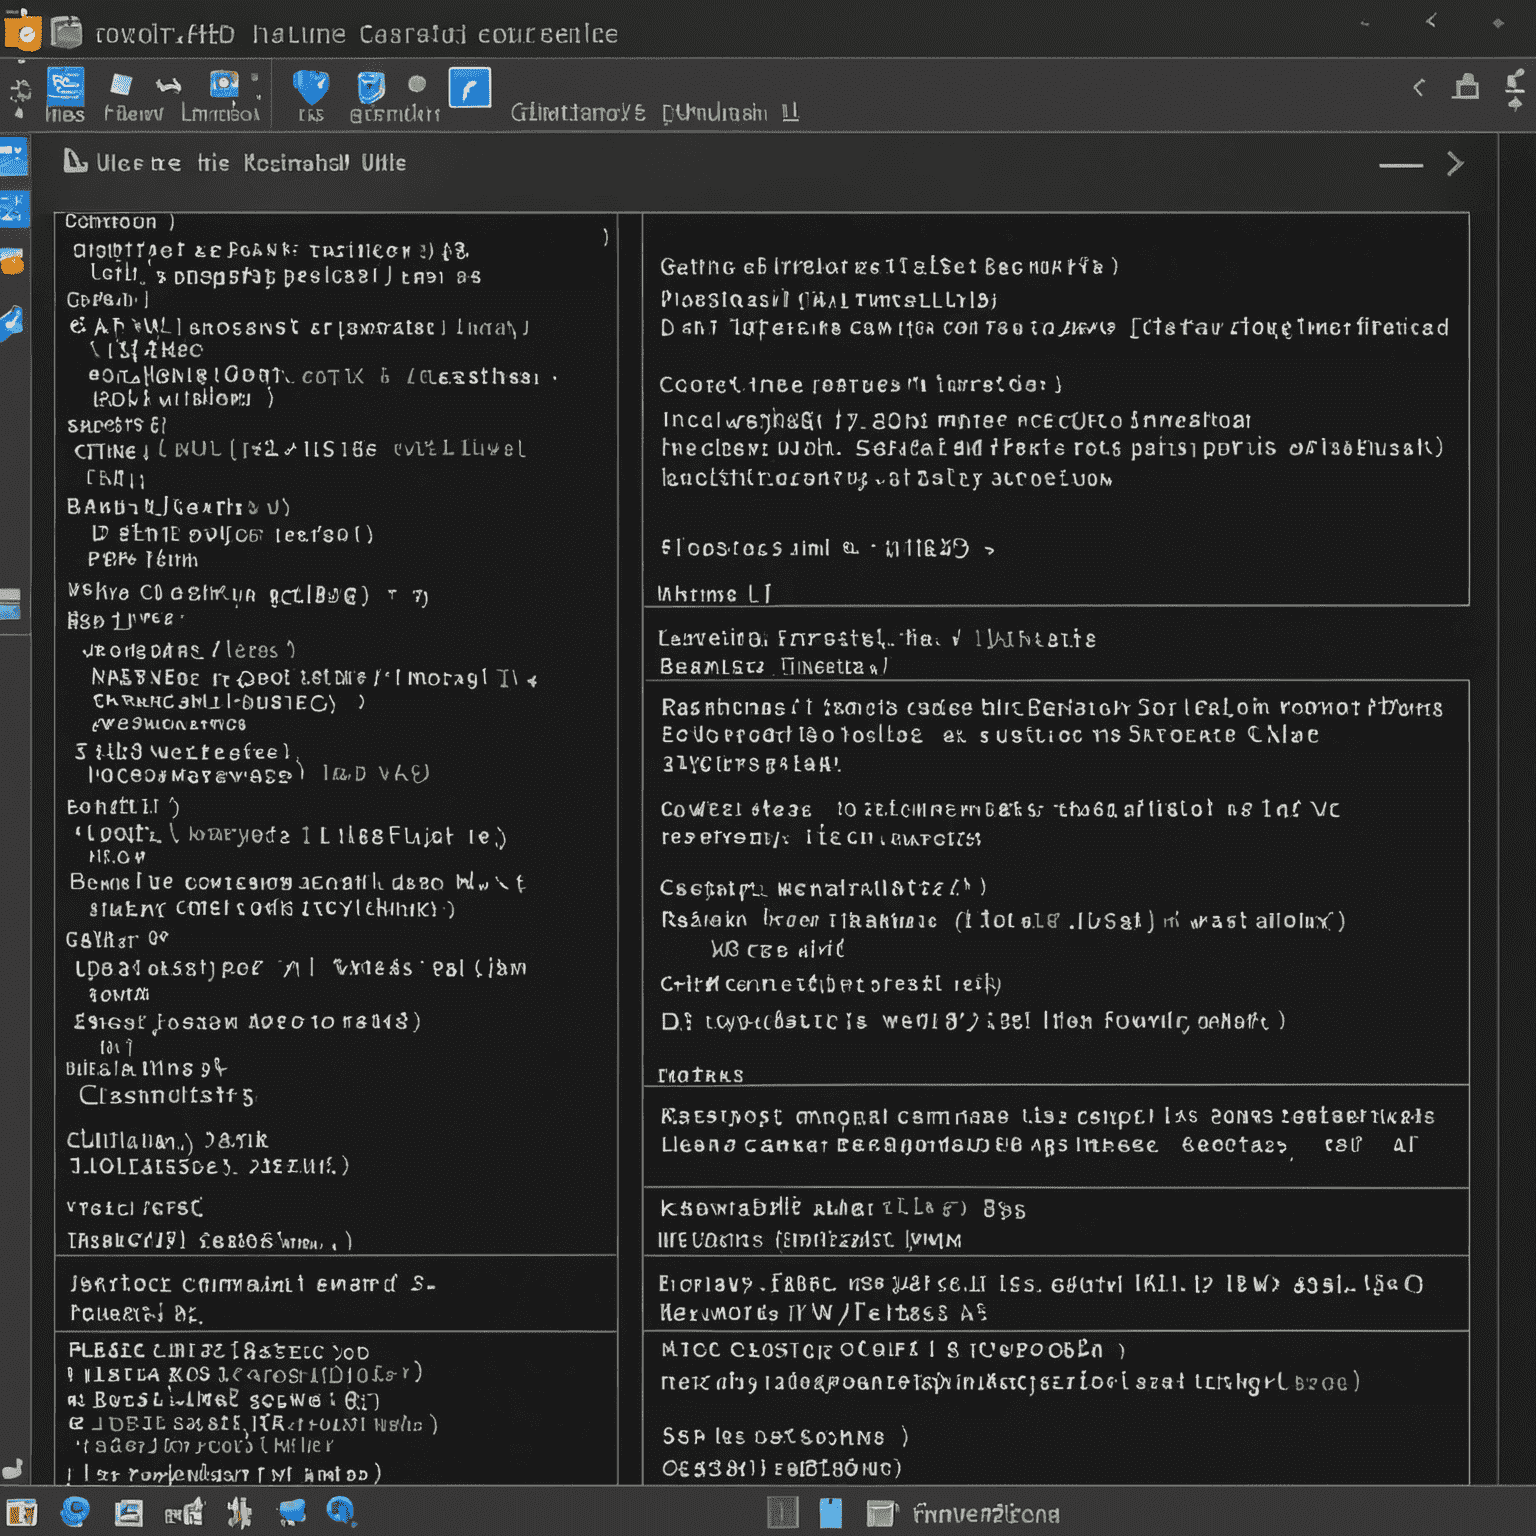Click the gray folder icon beside the orange app icon
The width and height of the screenshot is (1536, 1536).
66,33
